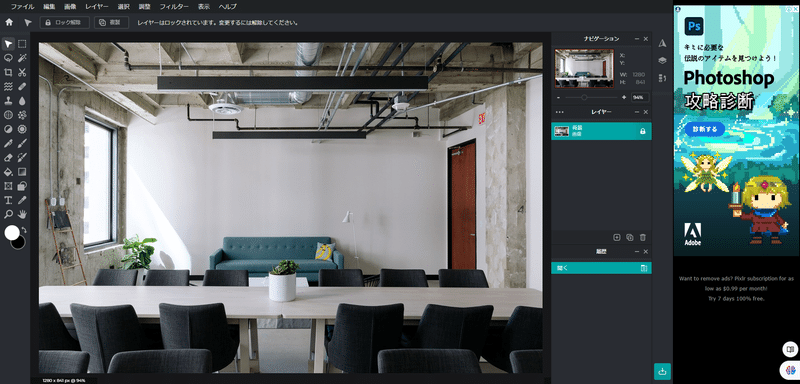Select the Lasso selection tool

click(x=8, y=58)
